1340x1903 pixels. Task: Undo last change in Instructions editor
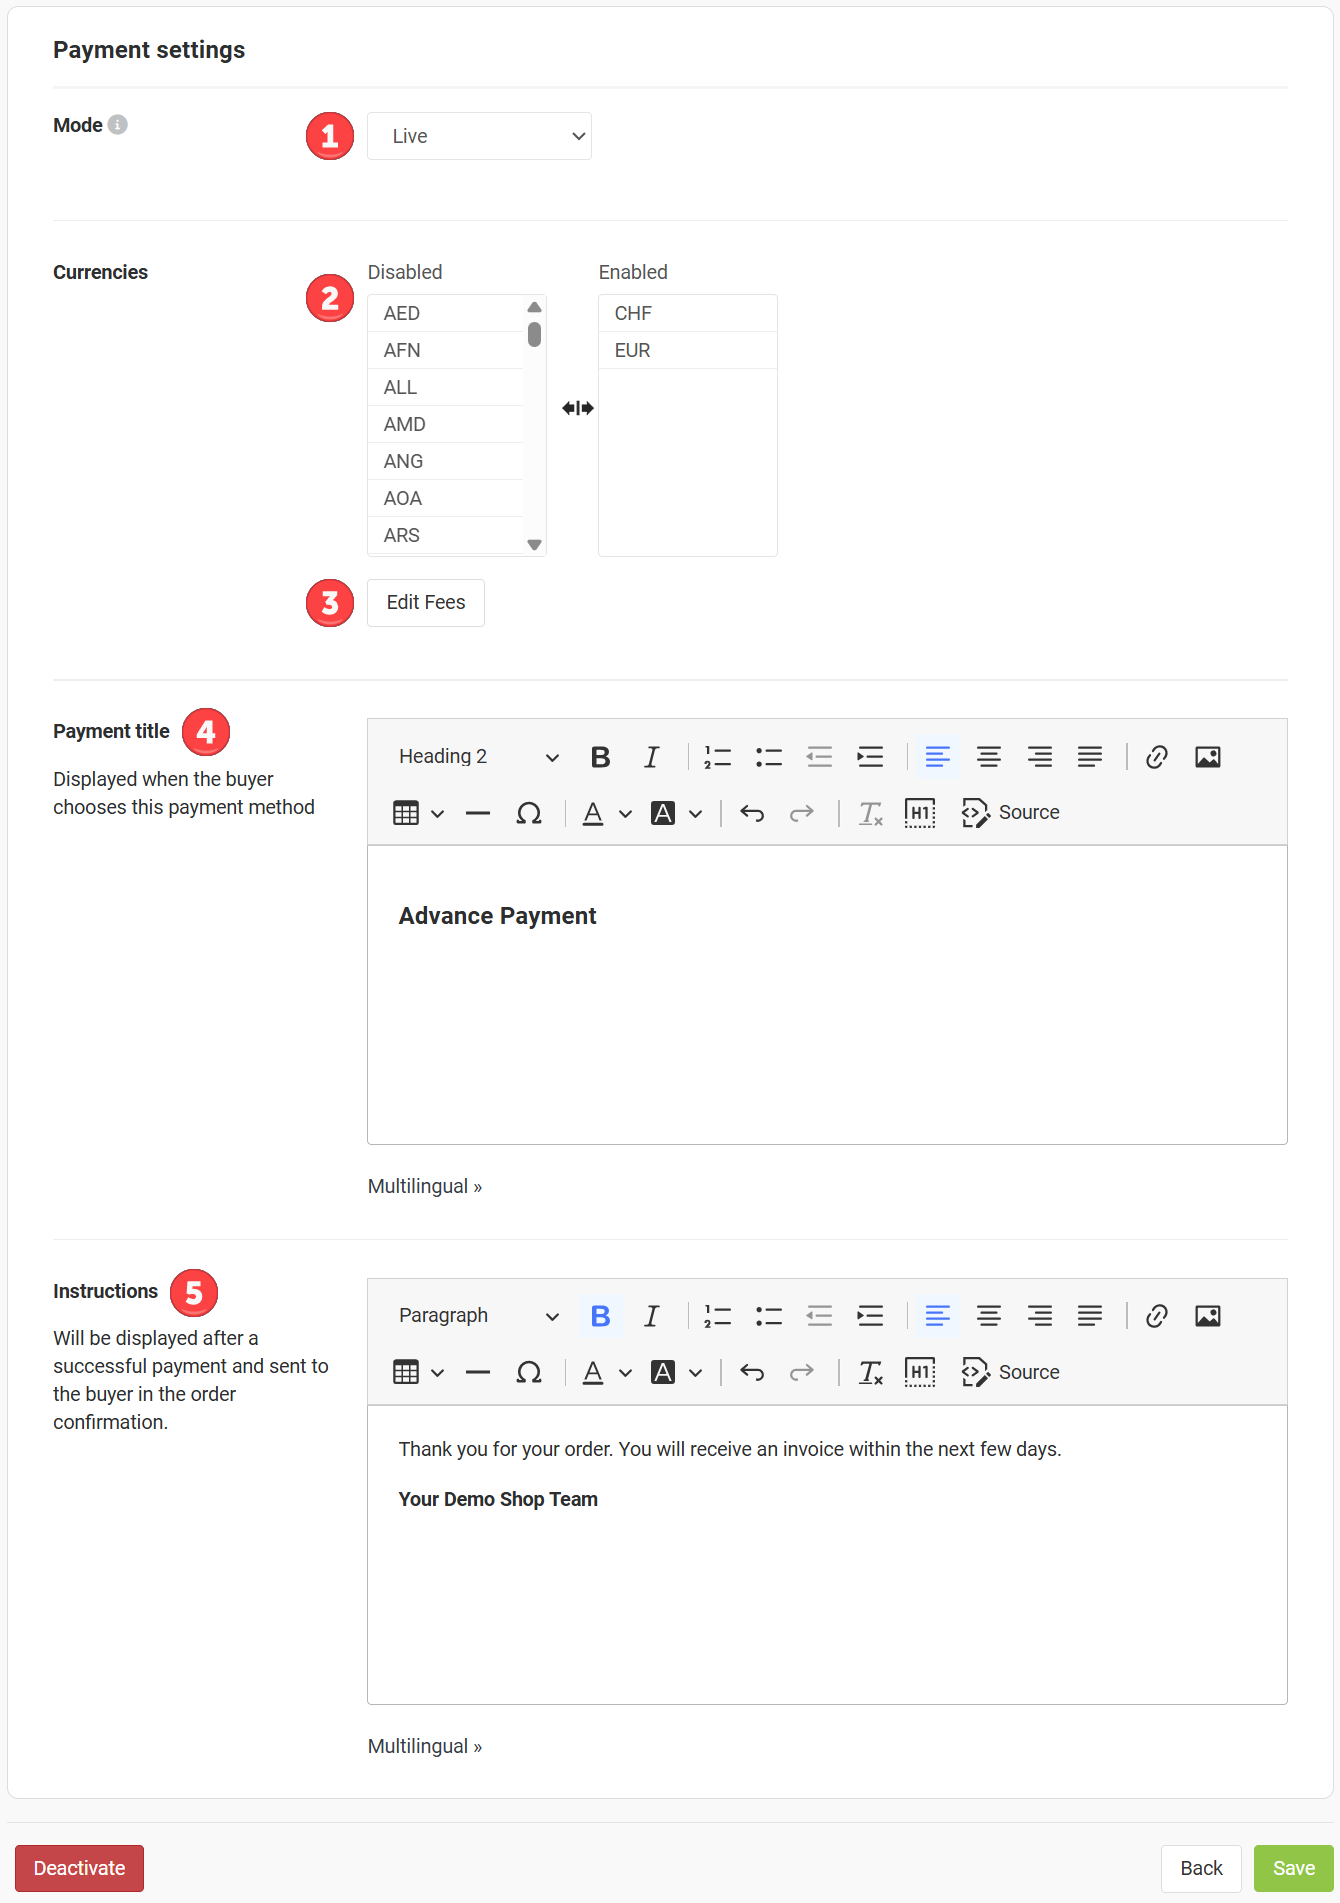click(x=752, y=1372)
